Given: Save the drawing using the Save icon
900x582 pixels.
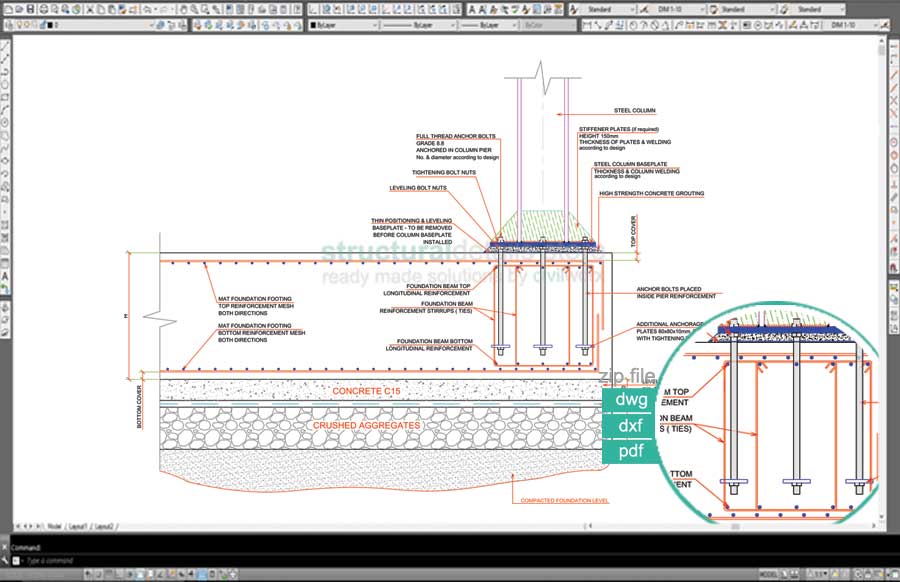Looking at the screenshot, I should 30,9.
